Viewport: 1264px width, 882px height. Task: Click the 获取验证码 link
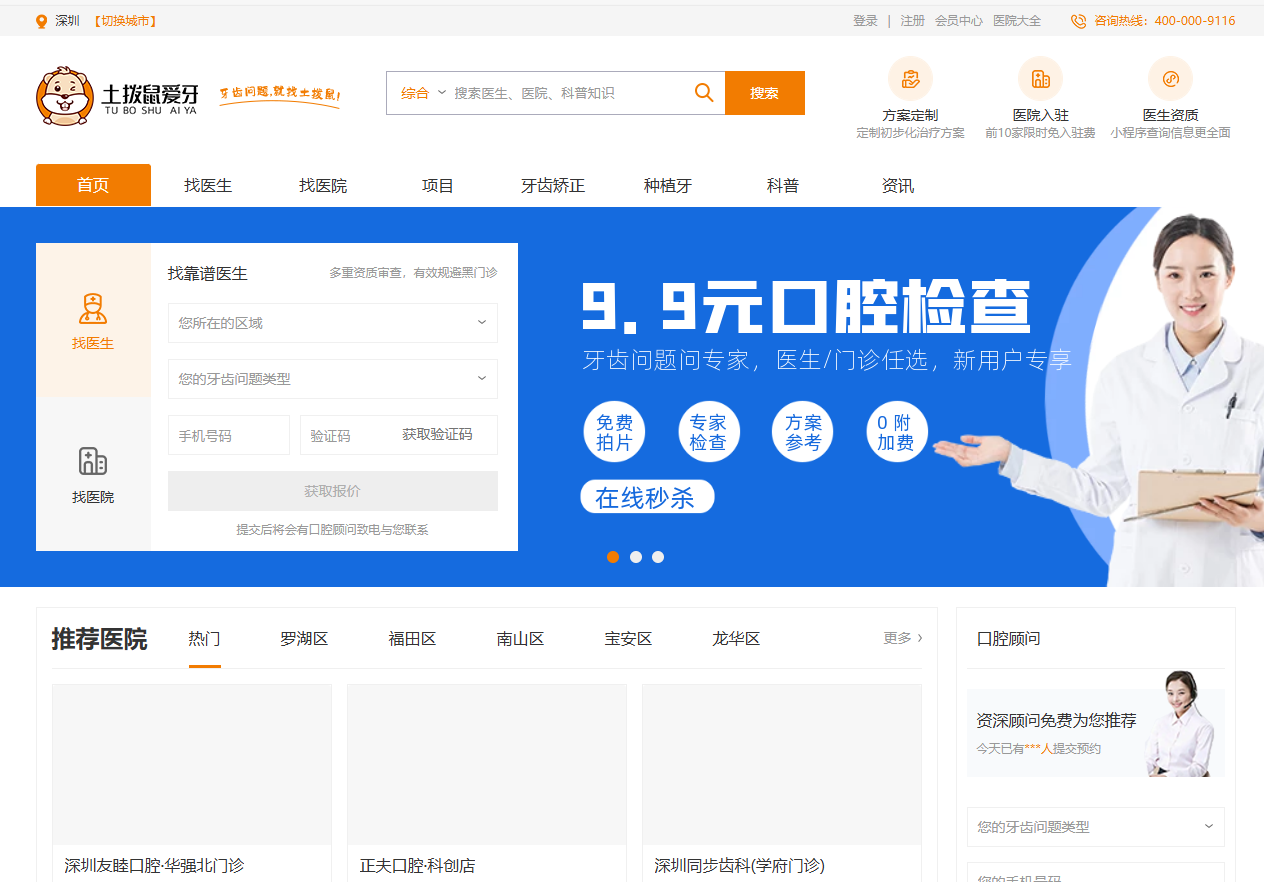[437, 435]
